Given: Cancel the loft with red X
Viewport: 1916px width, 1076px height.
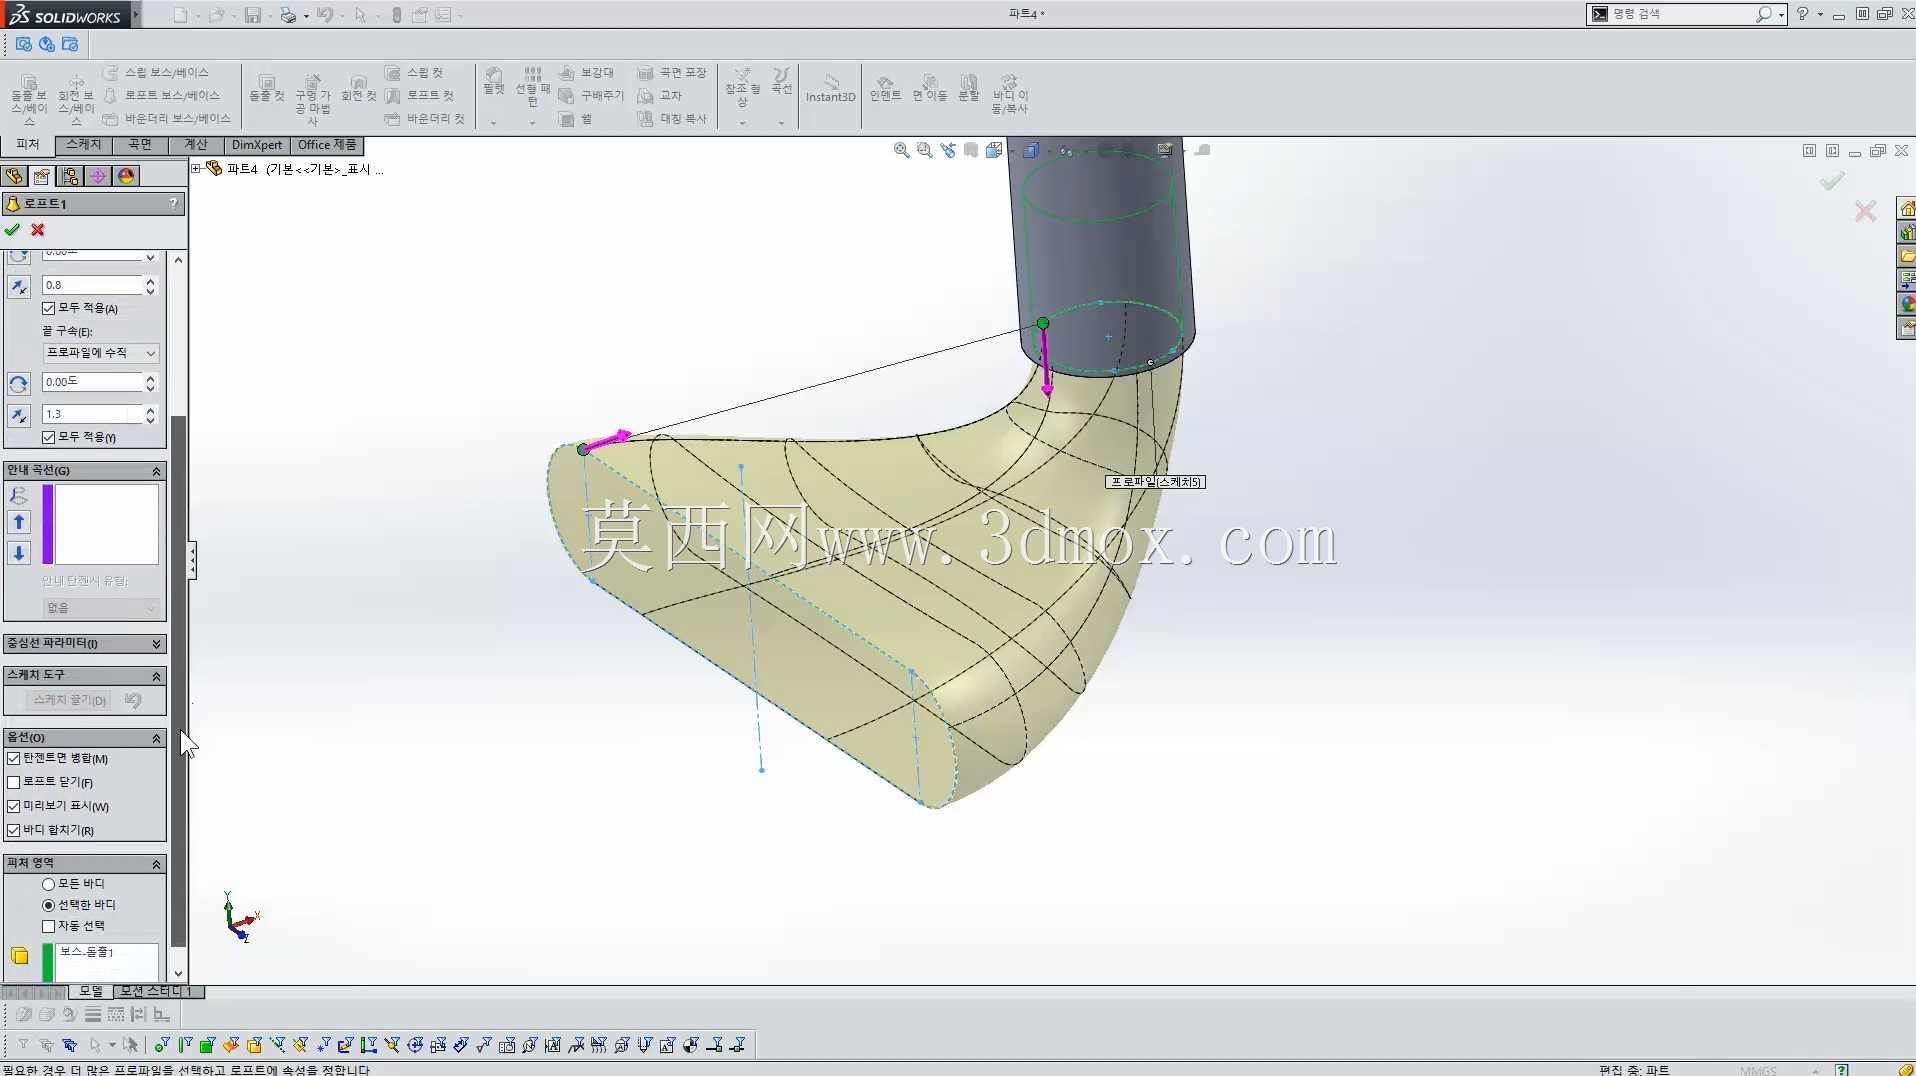Looking at the screenshot, I should [x=38, y=230].
